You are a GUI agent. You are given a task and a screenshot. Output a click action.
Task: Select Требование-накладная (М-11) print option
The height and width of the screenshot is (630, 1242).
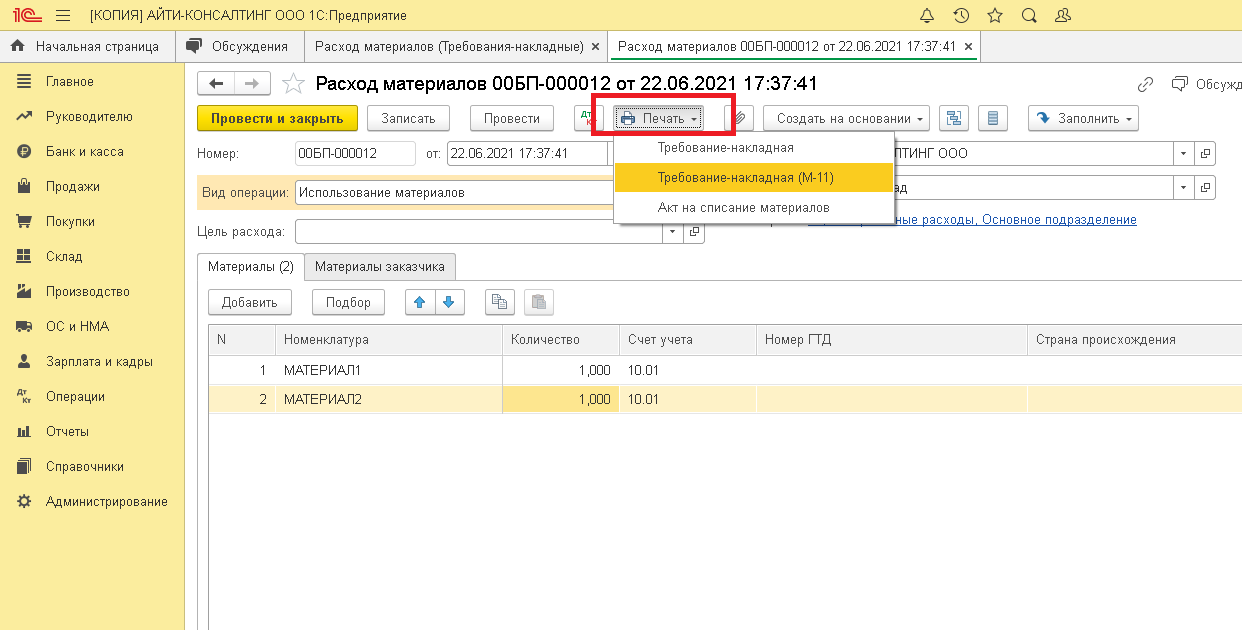click(x=745, y=178)
